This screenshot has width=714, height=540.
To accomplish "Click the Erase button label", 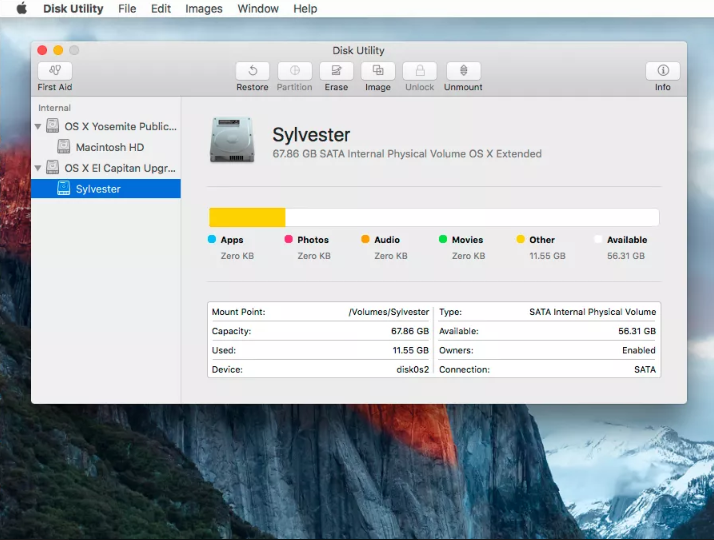I will (x=336, y=87).
